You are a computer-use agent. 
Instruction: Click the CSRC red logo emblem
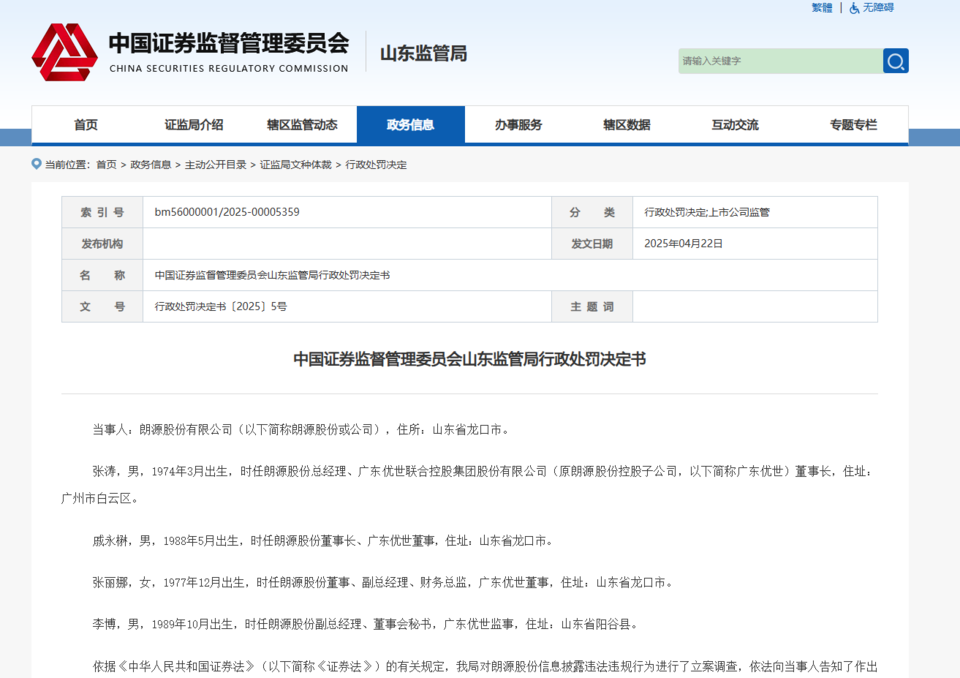[x=64, y=52]
